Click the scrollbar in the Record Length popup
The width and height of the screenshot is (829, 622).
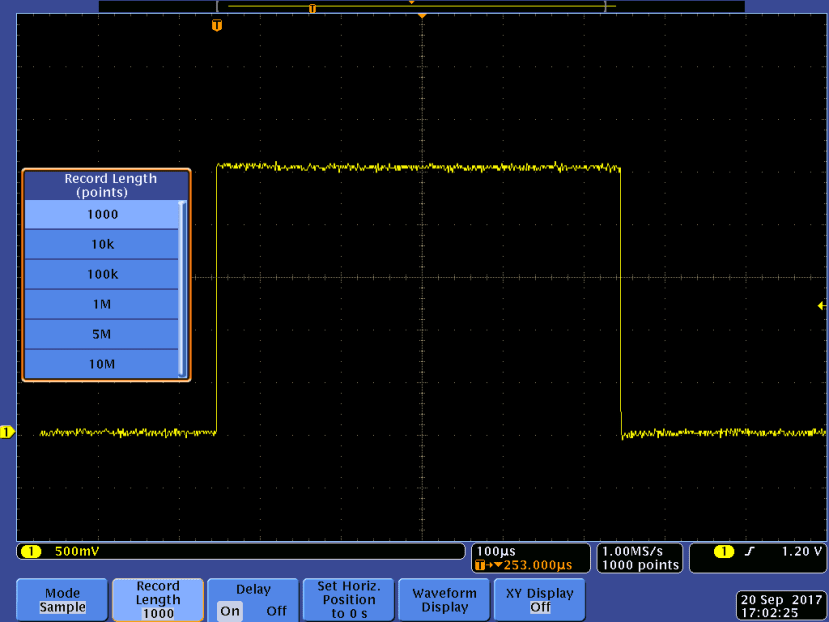point(182,290)
